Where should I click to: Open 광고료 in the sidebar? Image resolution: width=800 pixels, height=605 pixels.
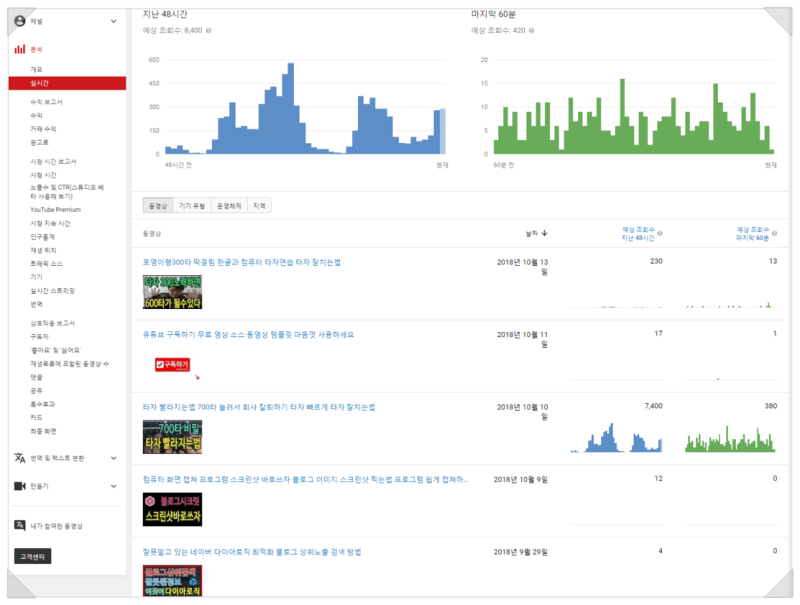(39, 142)
